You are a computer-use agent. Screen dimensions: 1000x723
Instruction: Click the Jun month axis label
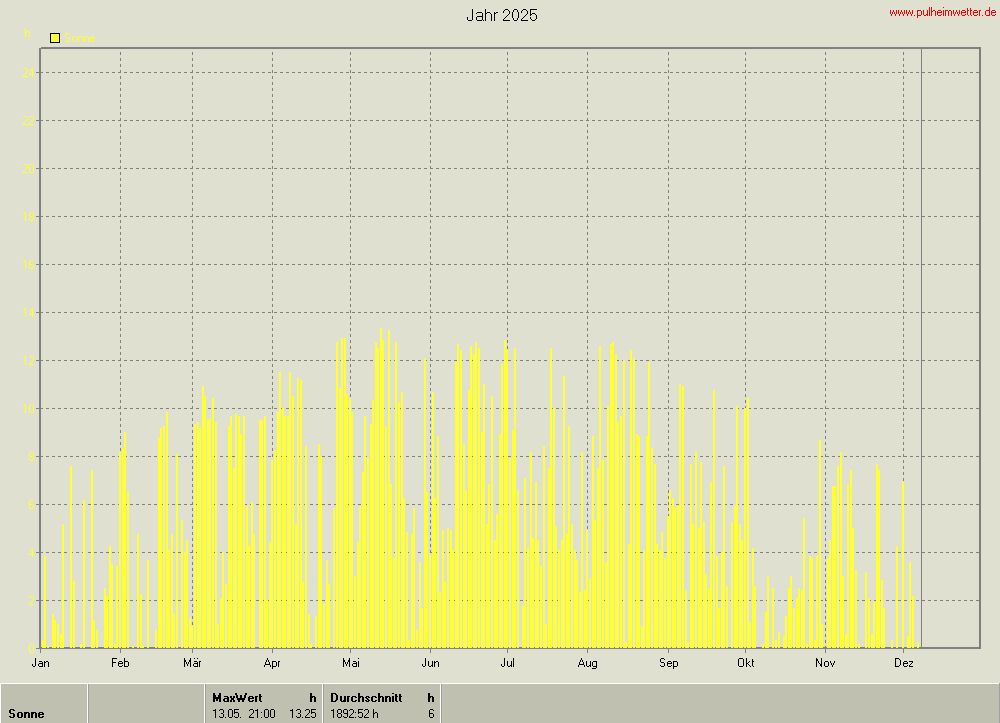[x=430, y=662]
